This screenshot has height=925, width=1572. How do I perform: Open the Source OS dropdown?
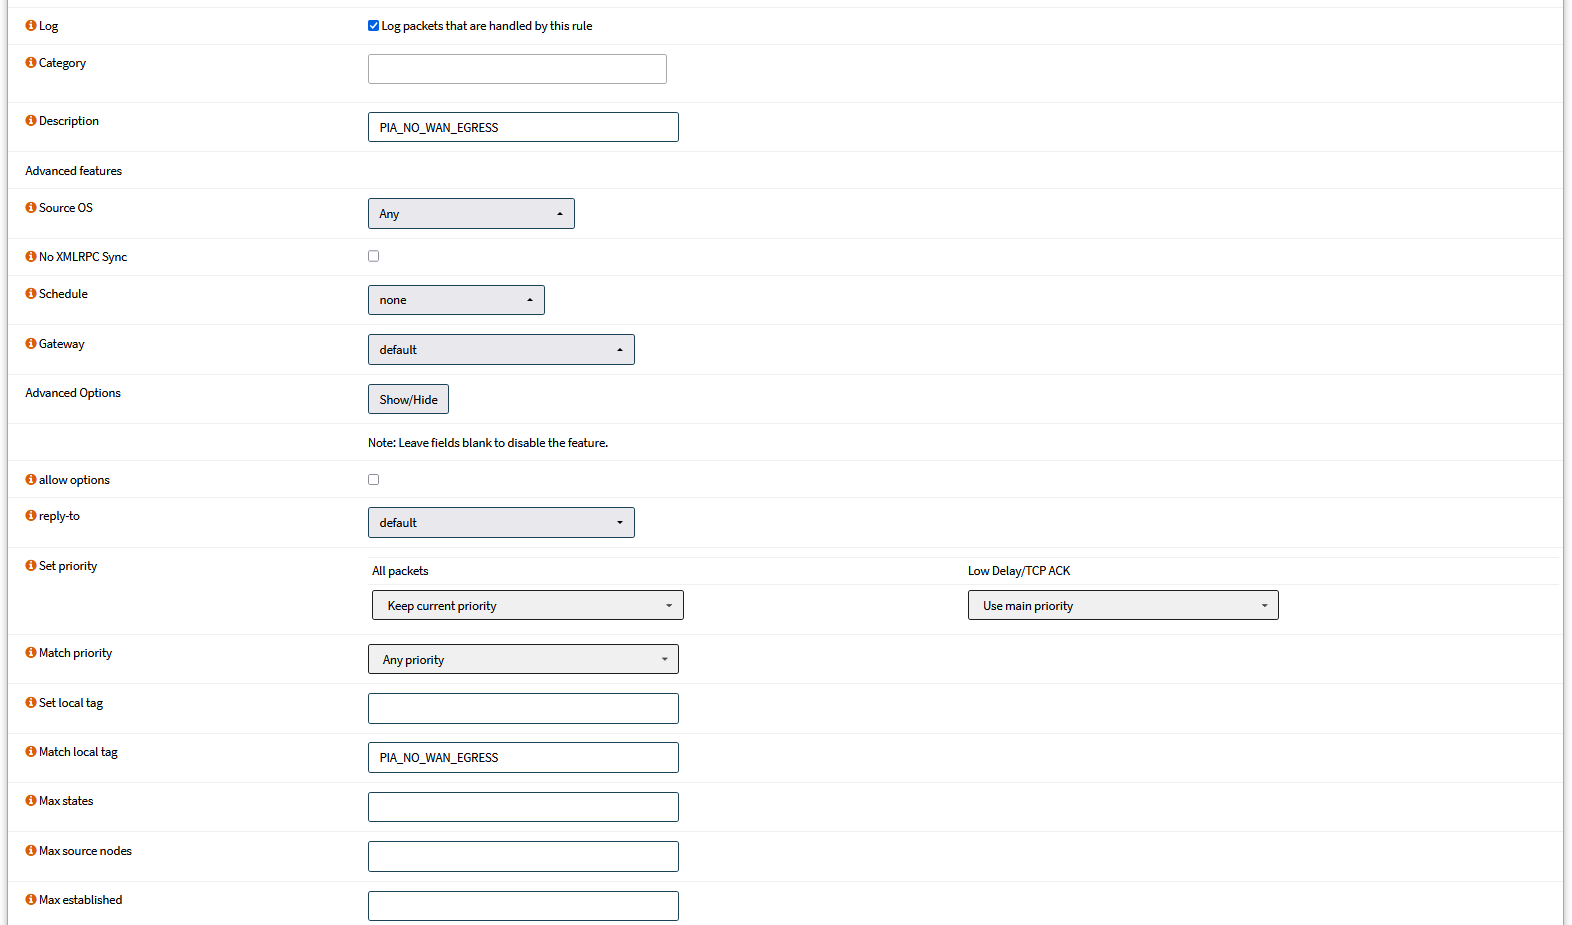click(x=471, y=214)
